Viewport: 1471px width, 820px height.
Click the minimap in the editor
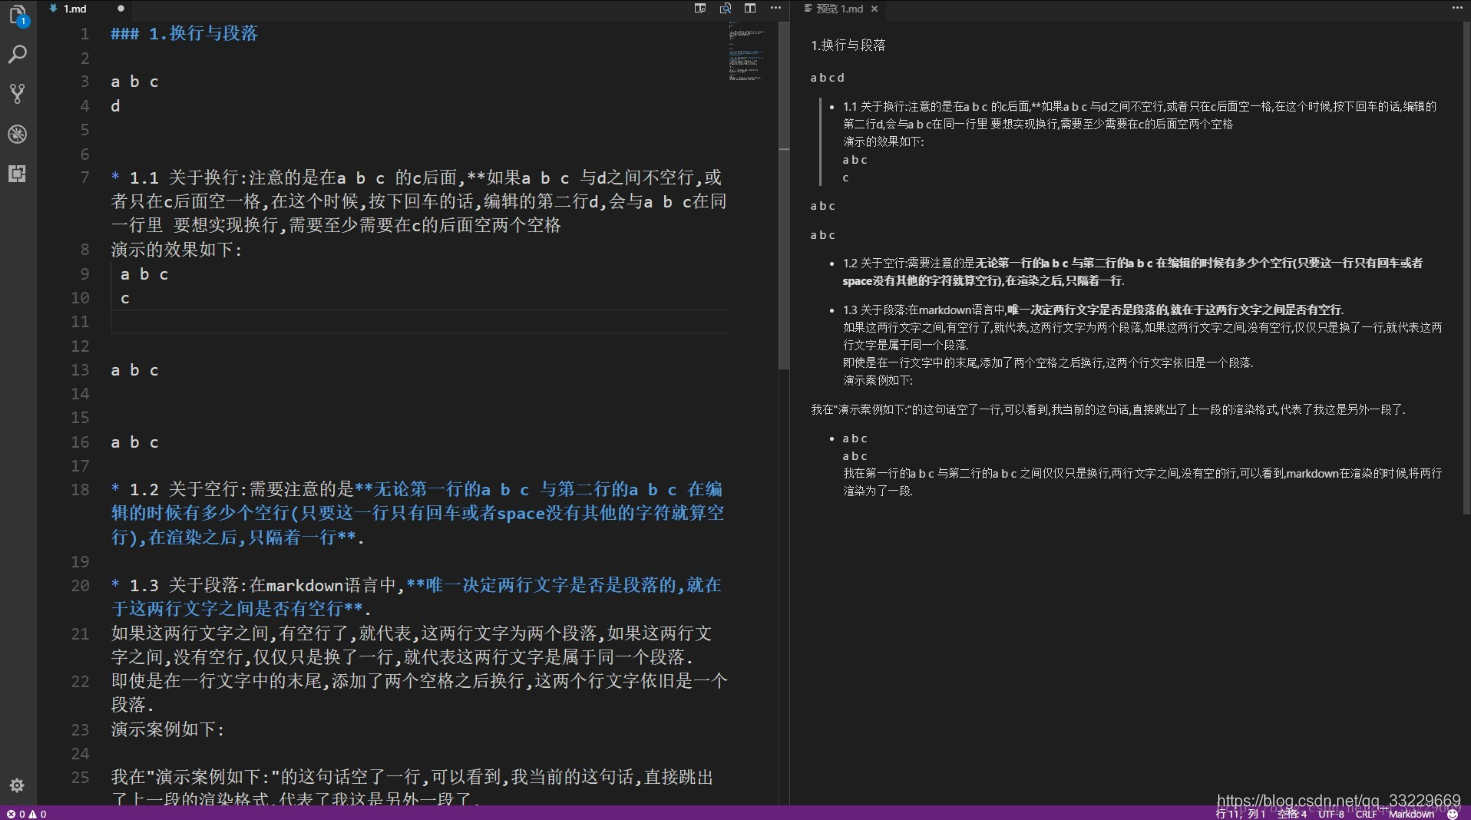click(x=746, y=52)
